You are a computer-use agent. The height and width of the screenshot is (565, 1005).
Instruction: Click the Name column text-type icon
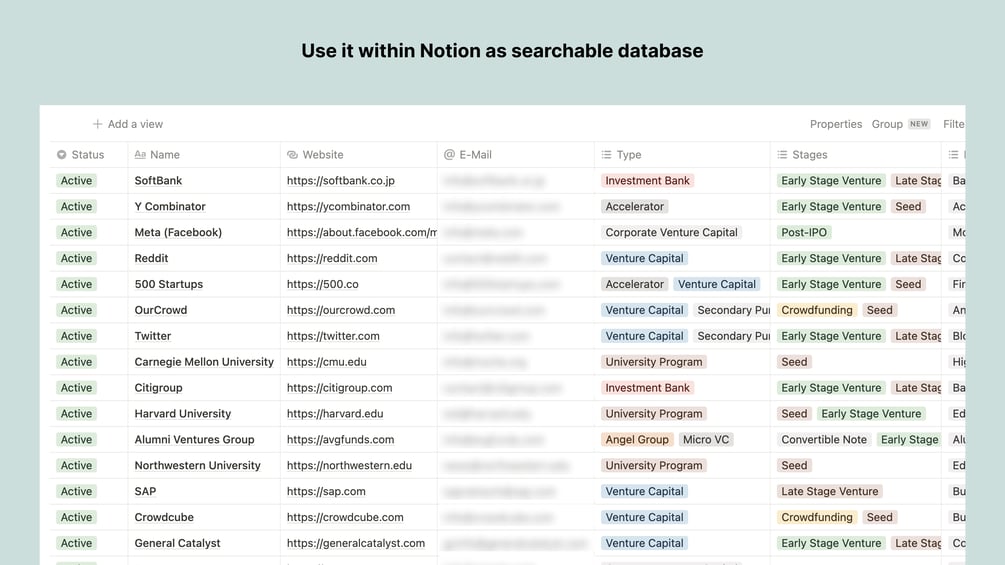(x=140, y=155)
